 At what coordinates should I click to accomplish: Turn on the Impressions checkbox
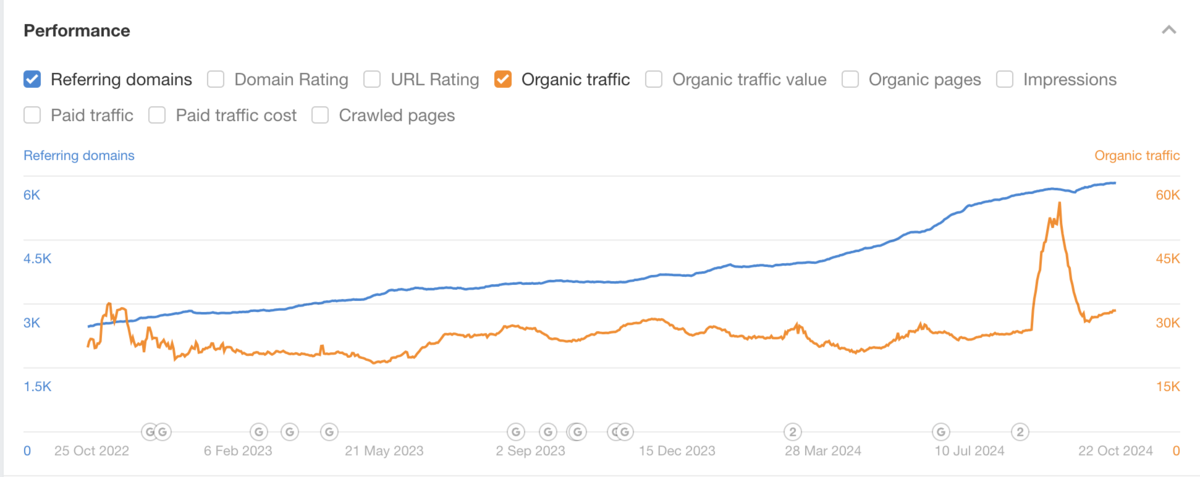pos(1005,79)
